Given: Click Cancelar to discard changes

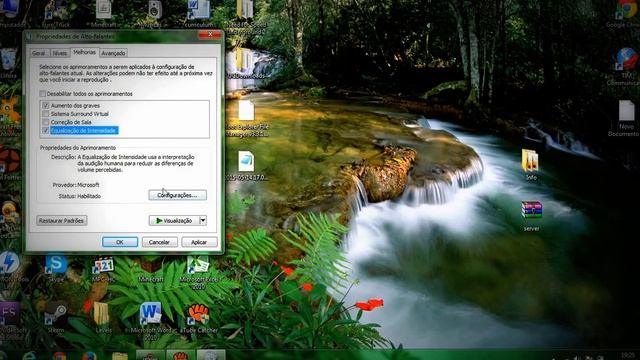Looking at the screenshot, I should (159, 242).
